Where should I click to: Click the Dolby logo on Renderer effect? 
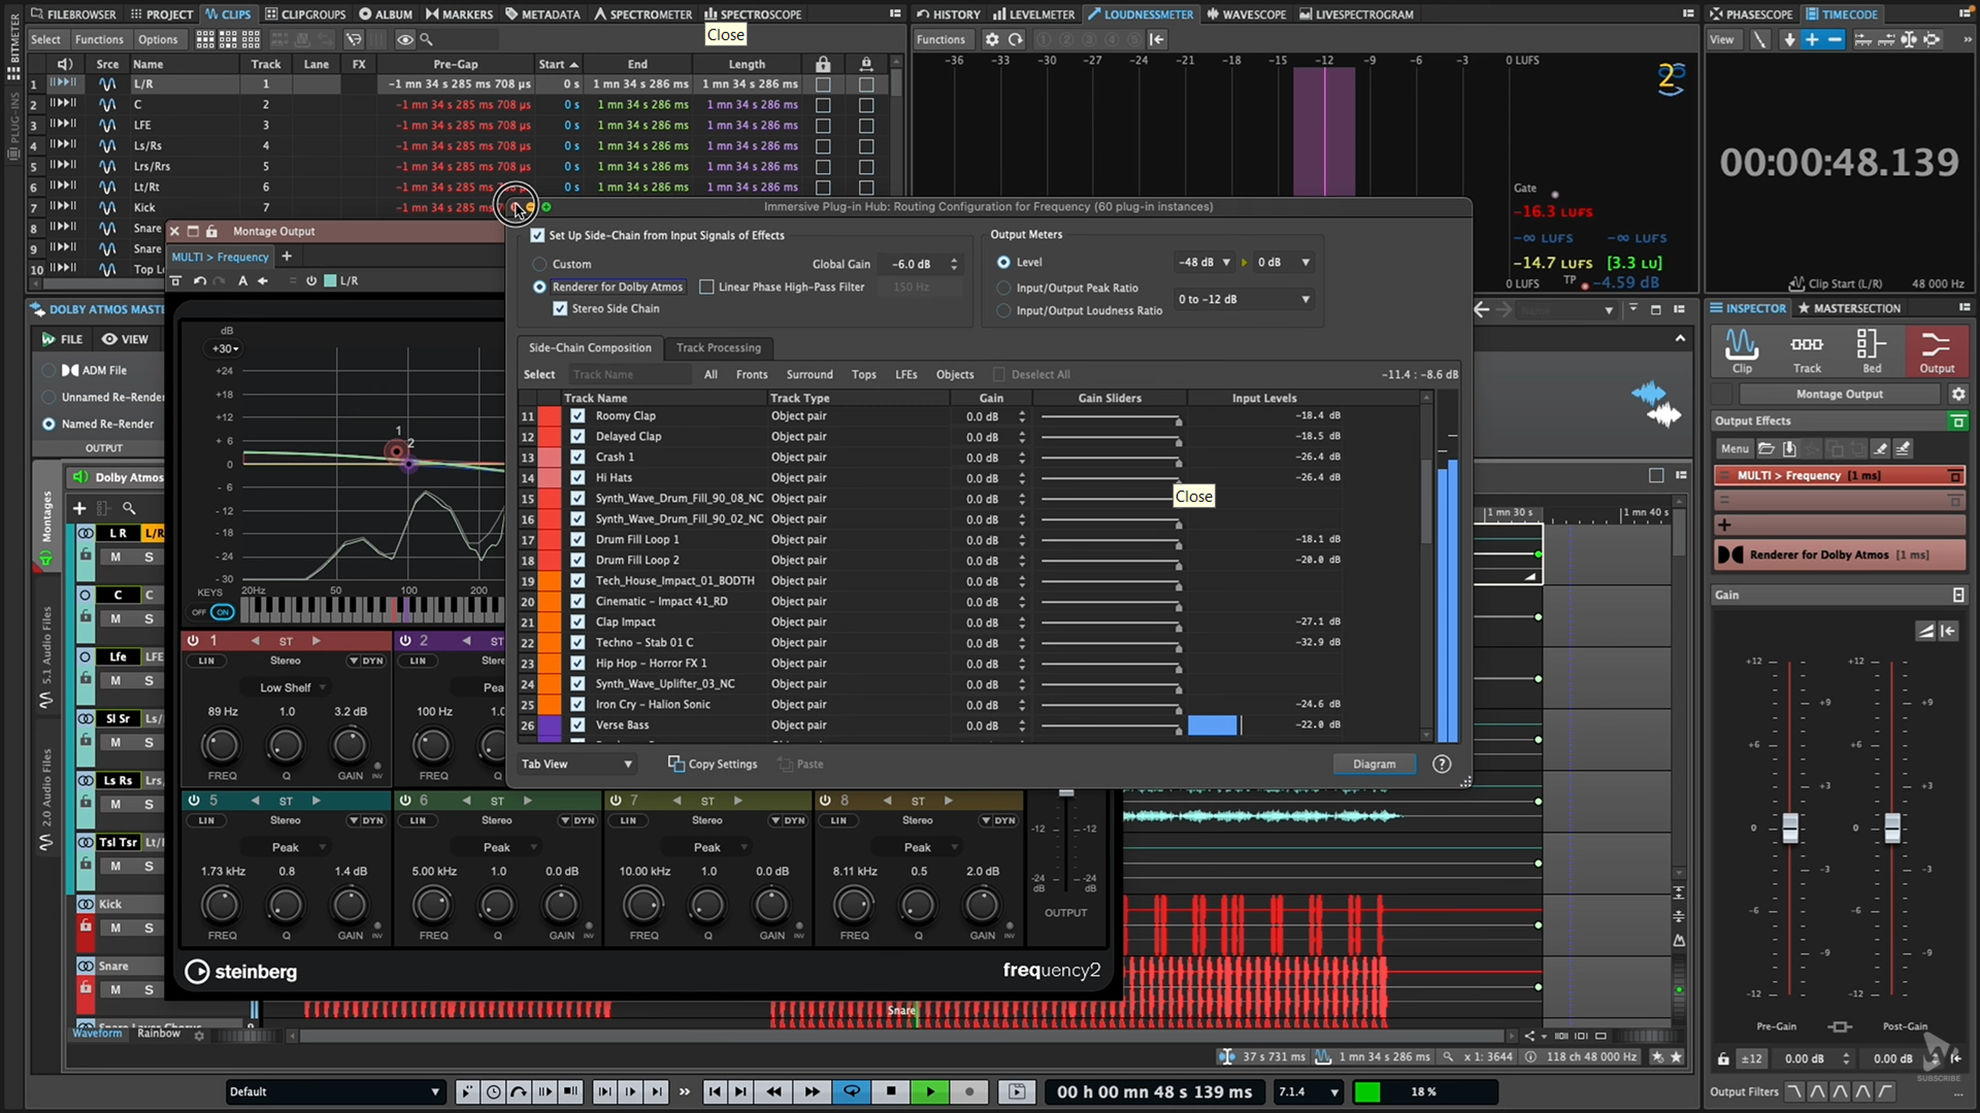click(x=1731, y=554)
